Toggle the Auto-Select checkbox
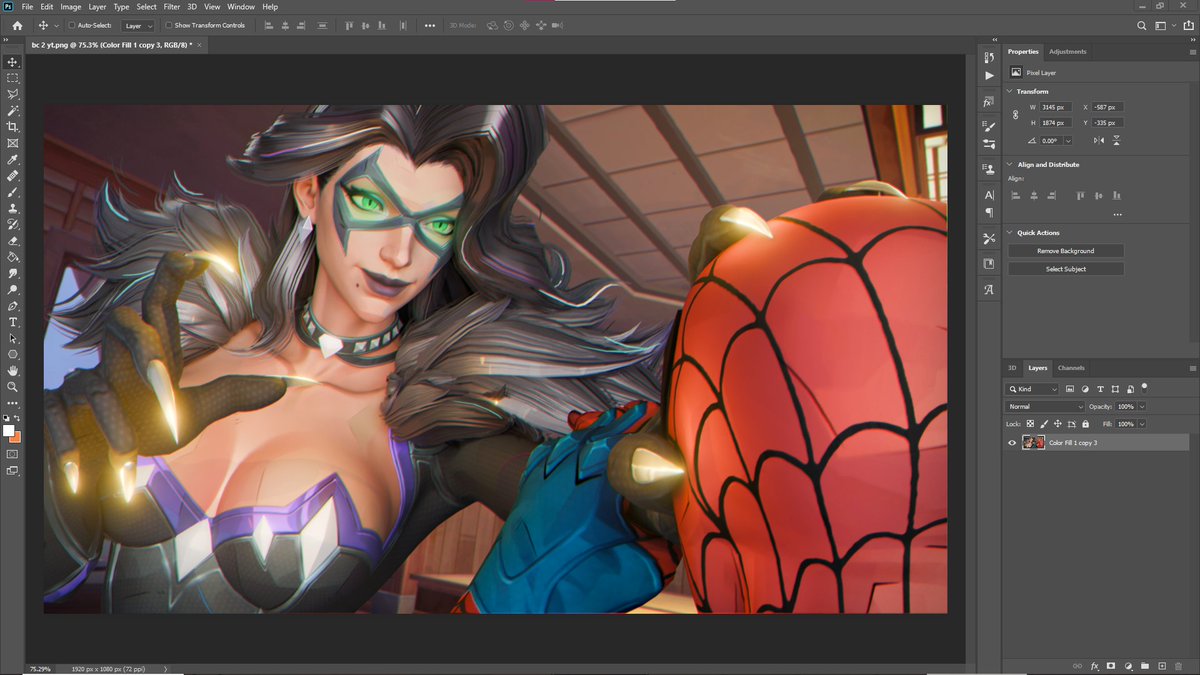The height and width of the screenshot is (675, 1200). coord(70,25)
